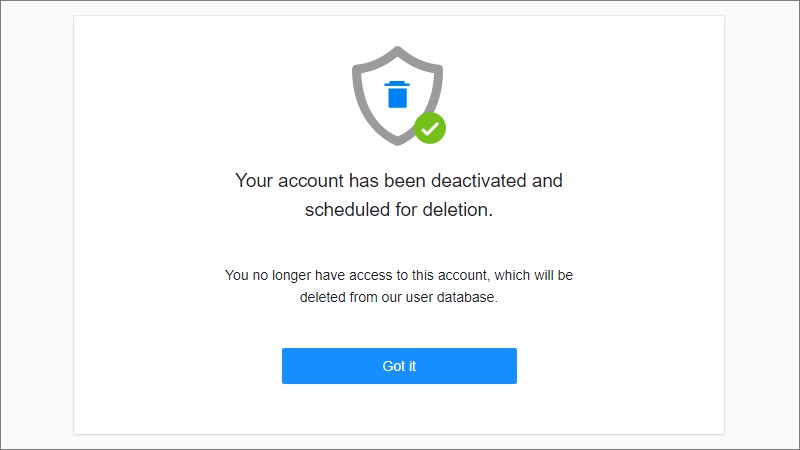Click the "You no longer have access" line
Screen dimensions: 800x450
[399, 275]
